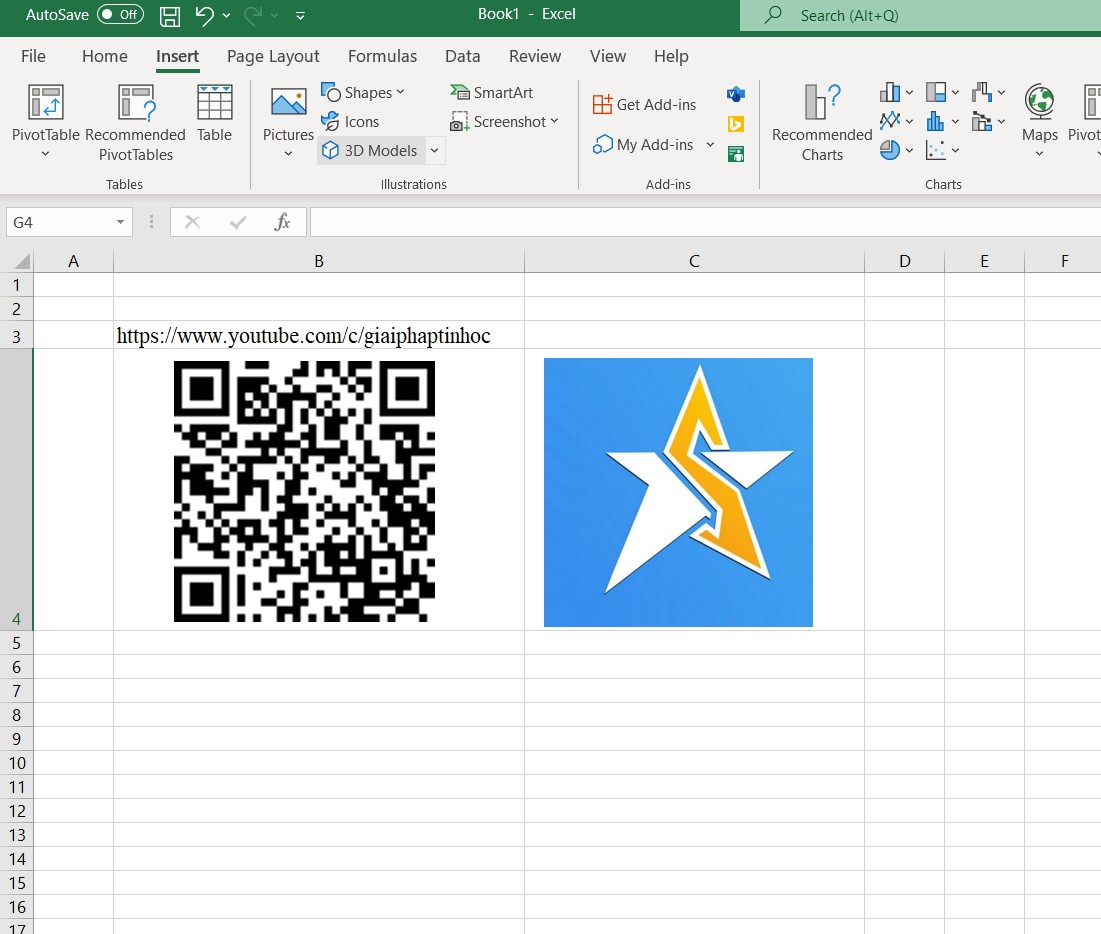Image resolution: width=1101 pixels, height=934 pixels.
Task: Click the Select All corner triangle
Action: pos(22,261)
